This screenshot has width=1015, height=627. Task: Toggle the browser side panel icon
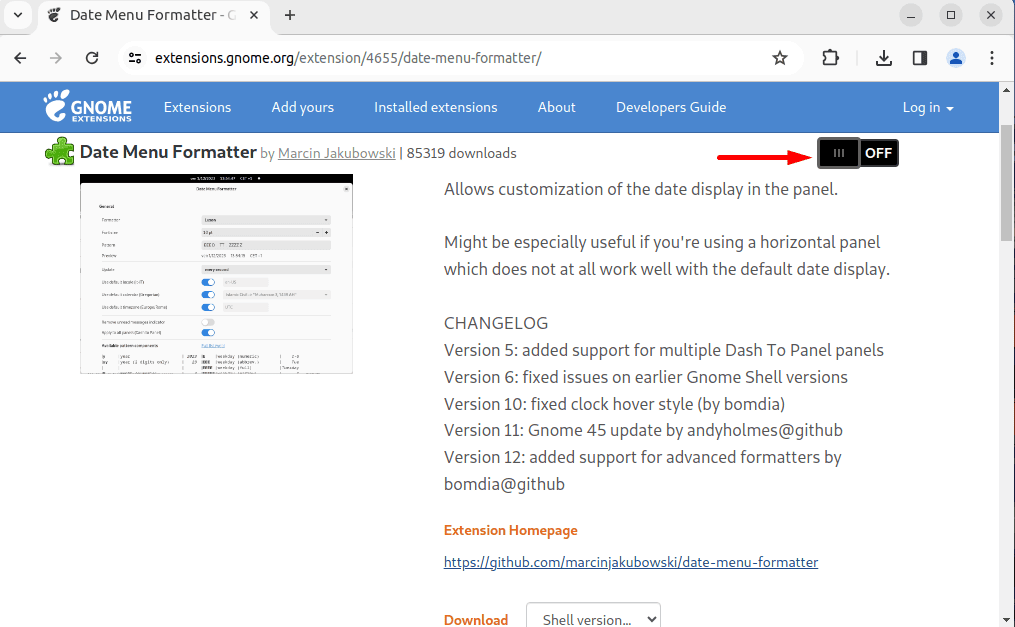click(x=920, y=58)
